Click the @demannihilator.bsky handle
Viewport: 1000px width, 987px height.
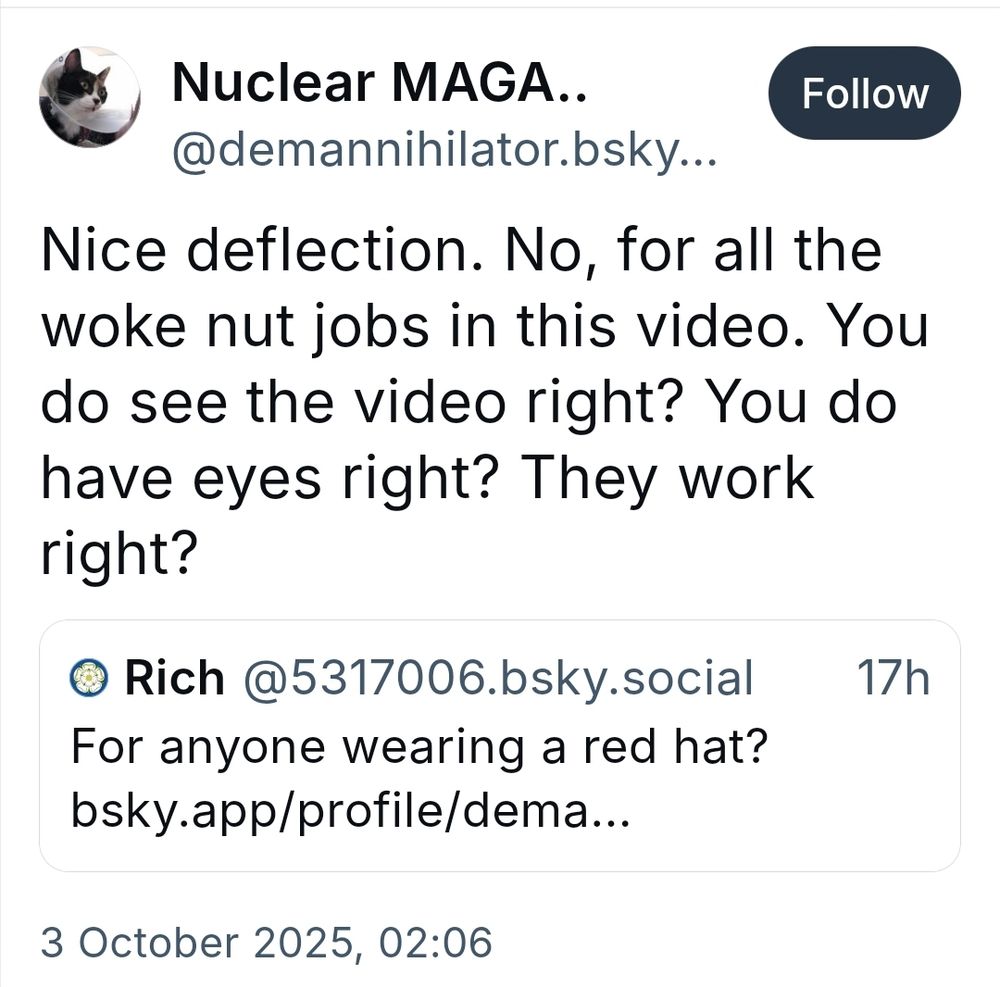[x=444, y=152]
